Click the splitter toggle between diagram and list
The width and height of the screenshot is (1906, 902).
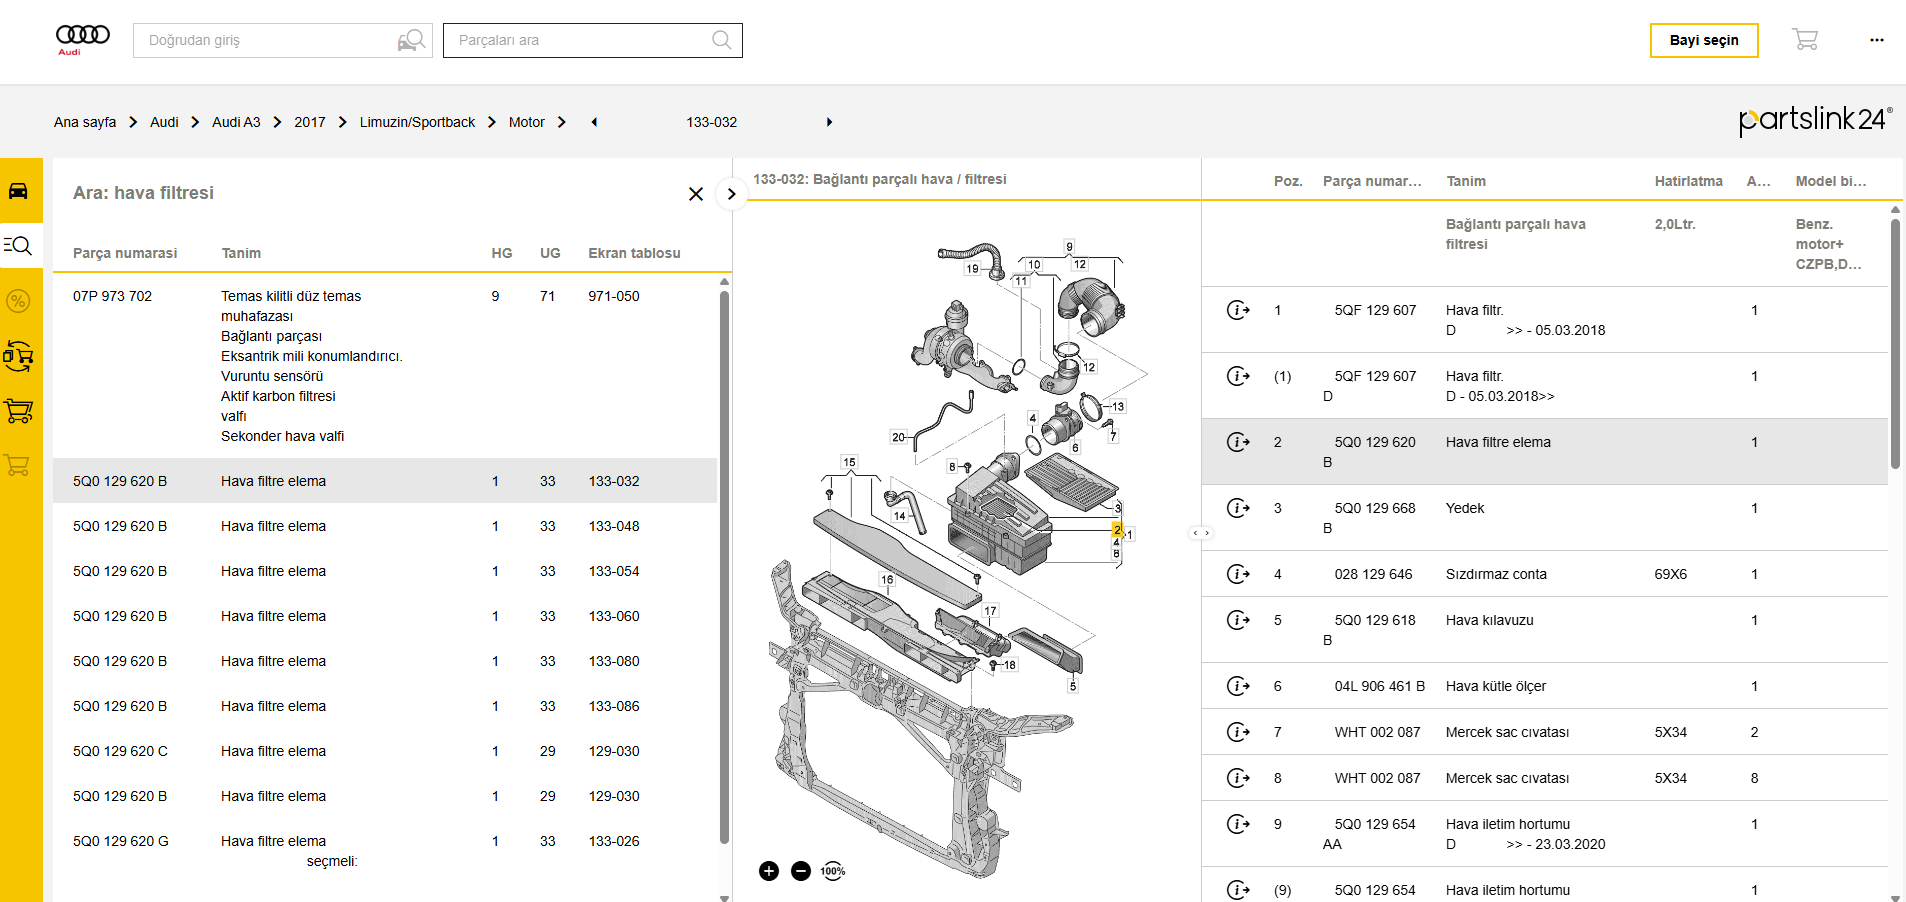coord(1201,533)
